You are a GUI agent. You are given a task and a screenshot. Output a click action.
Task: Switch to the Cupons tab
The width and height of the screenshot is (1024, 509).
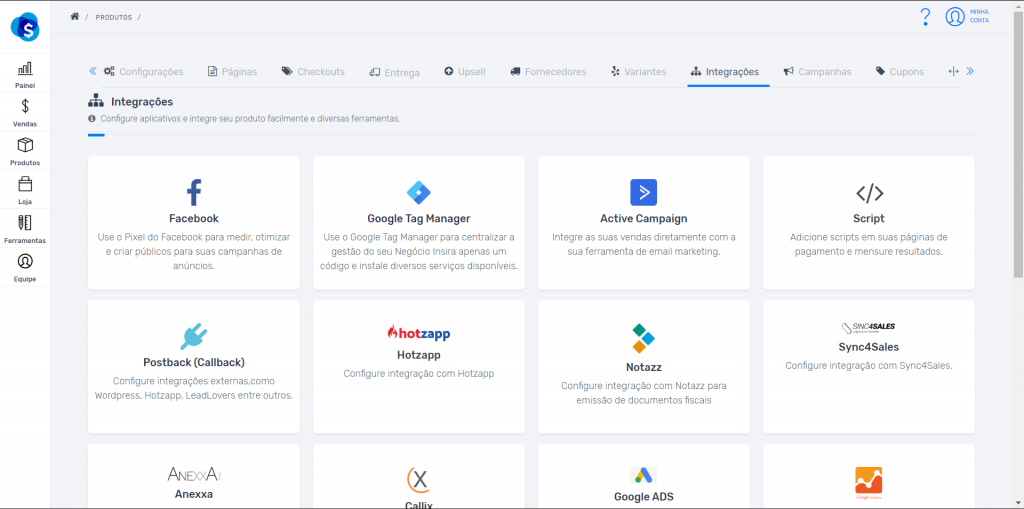click(x=900, y=72)
